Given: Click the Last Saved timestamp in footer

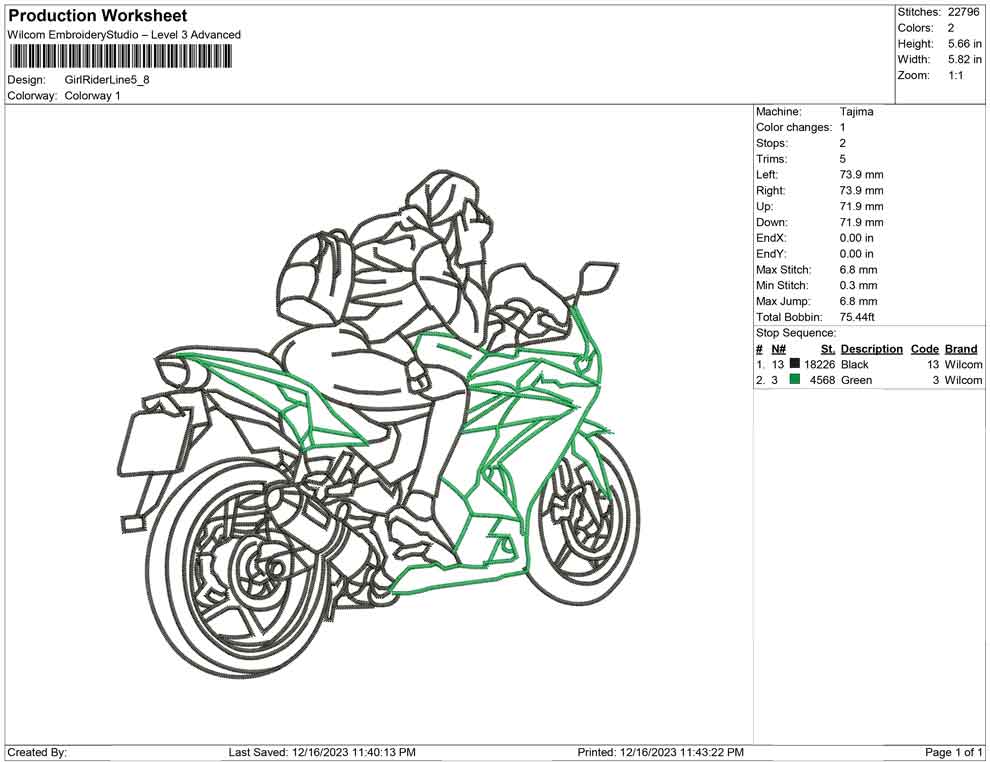Looking at the screenshot, I should [322, 752].
